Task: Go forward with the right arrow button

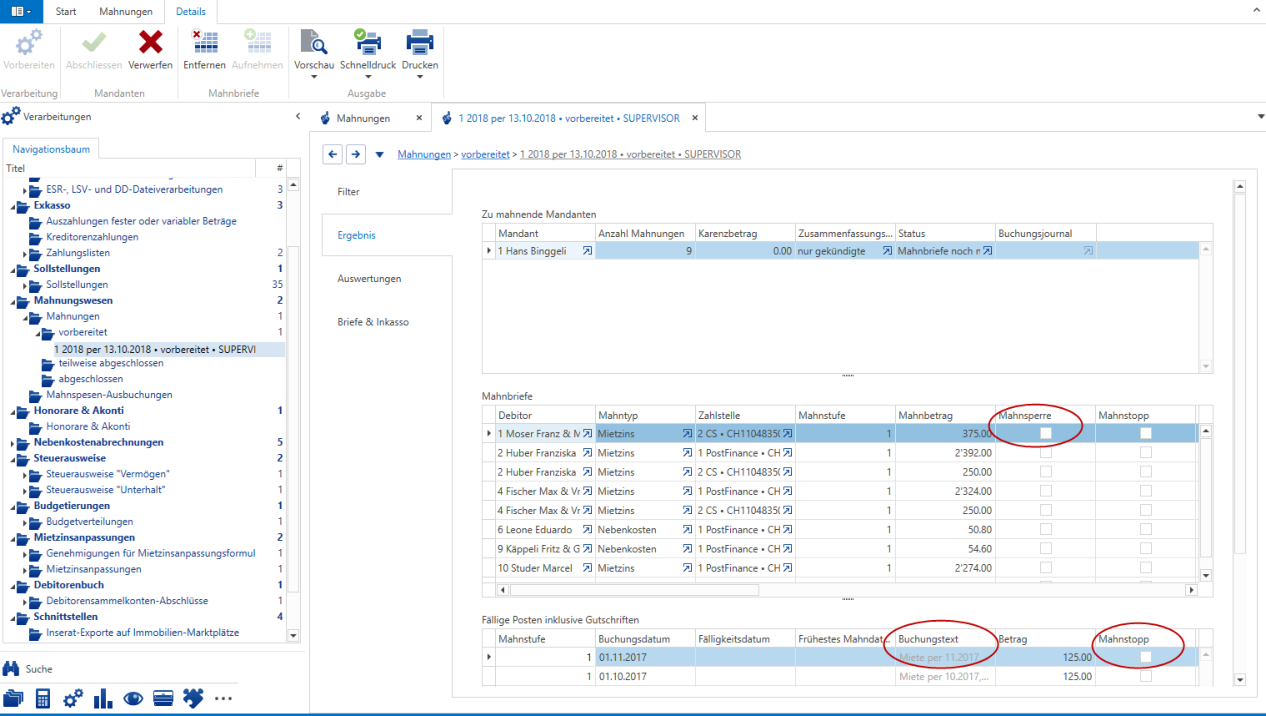Action: [x=355, y=154]
